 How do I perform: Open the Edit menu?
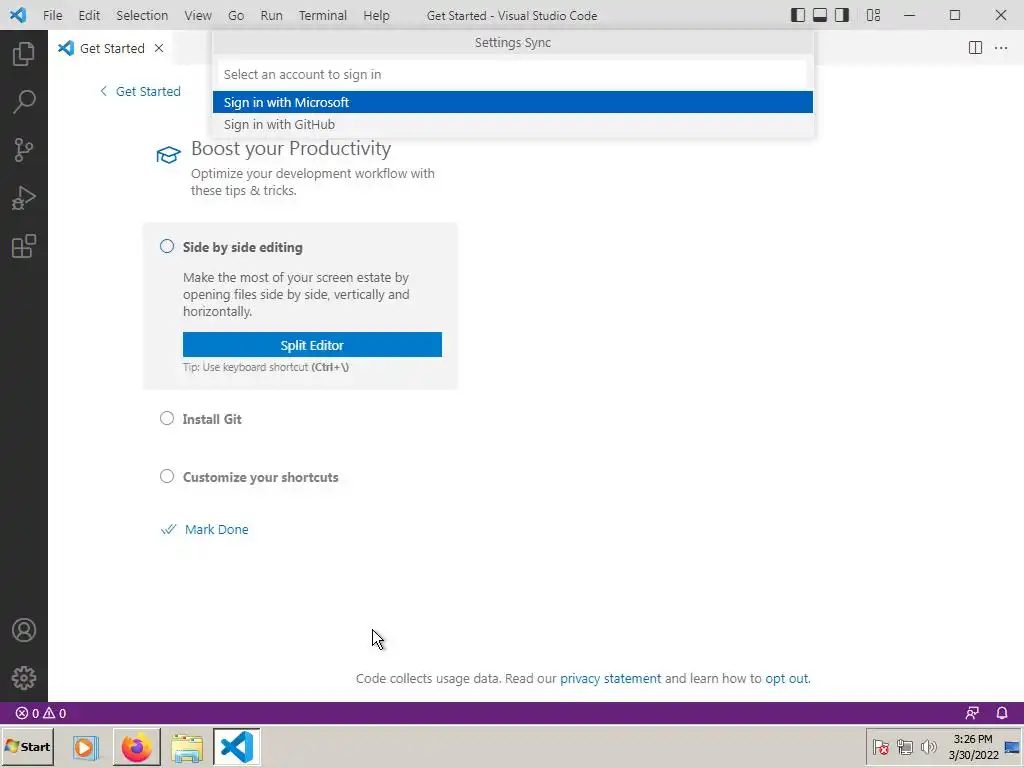click(x=89, y=15)
